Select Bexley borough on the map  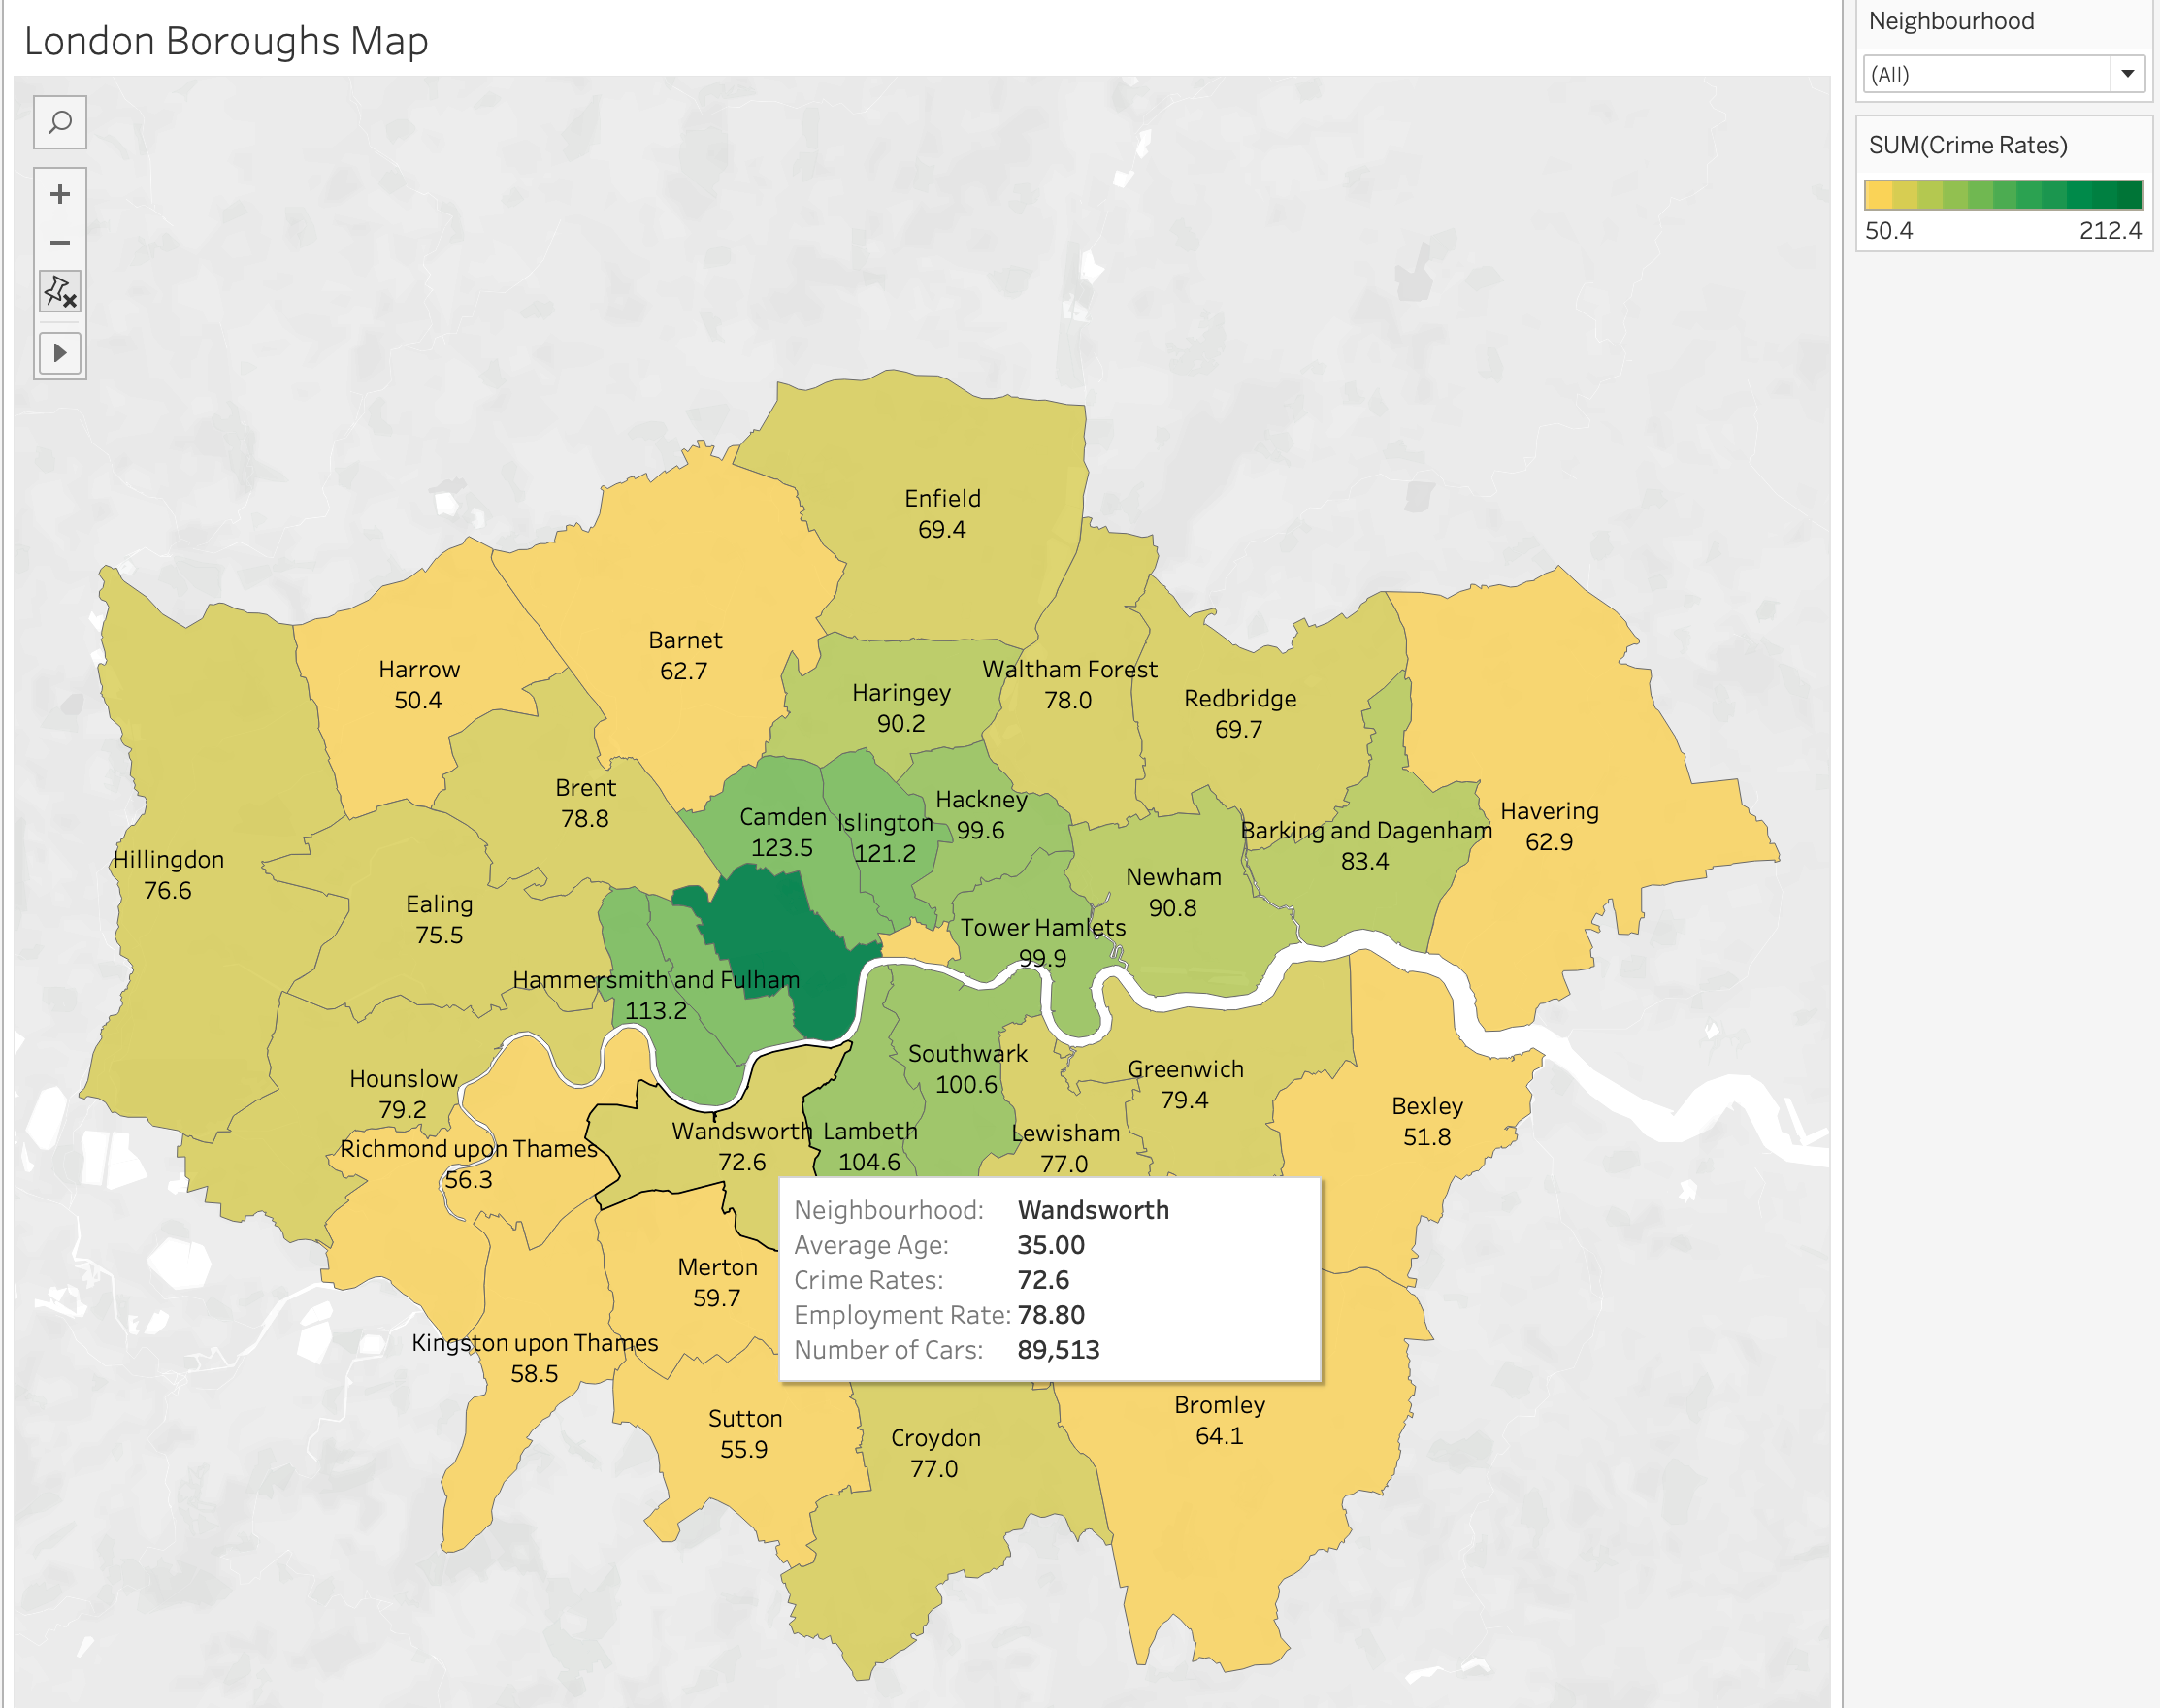coord(1426,1120)
